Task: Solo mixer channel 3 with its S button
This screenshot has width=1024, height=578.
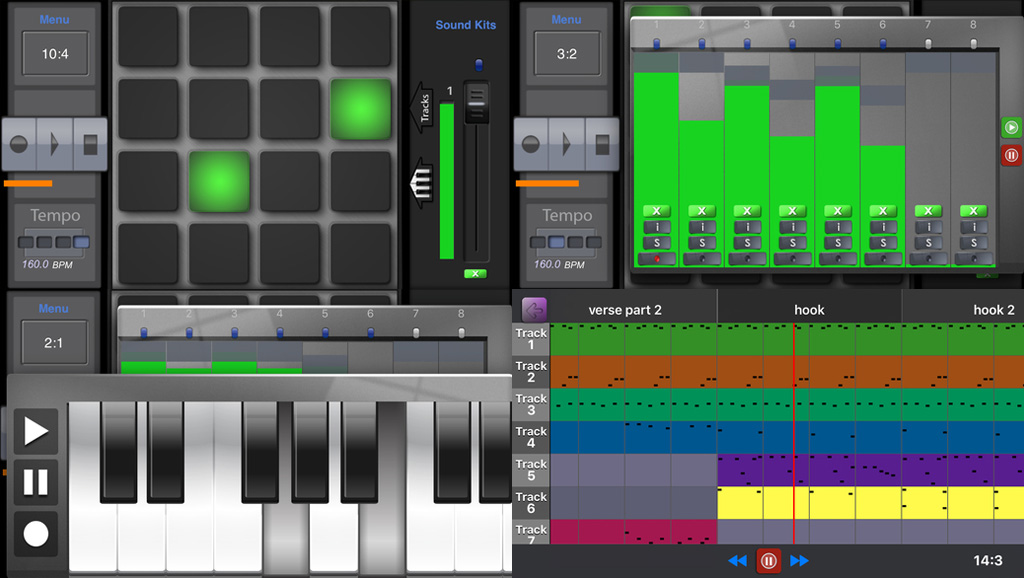Action: [747, 243]
